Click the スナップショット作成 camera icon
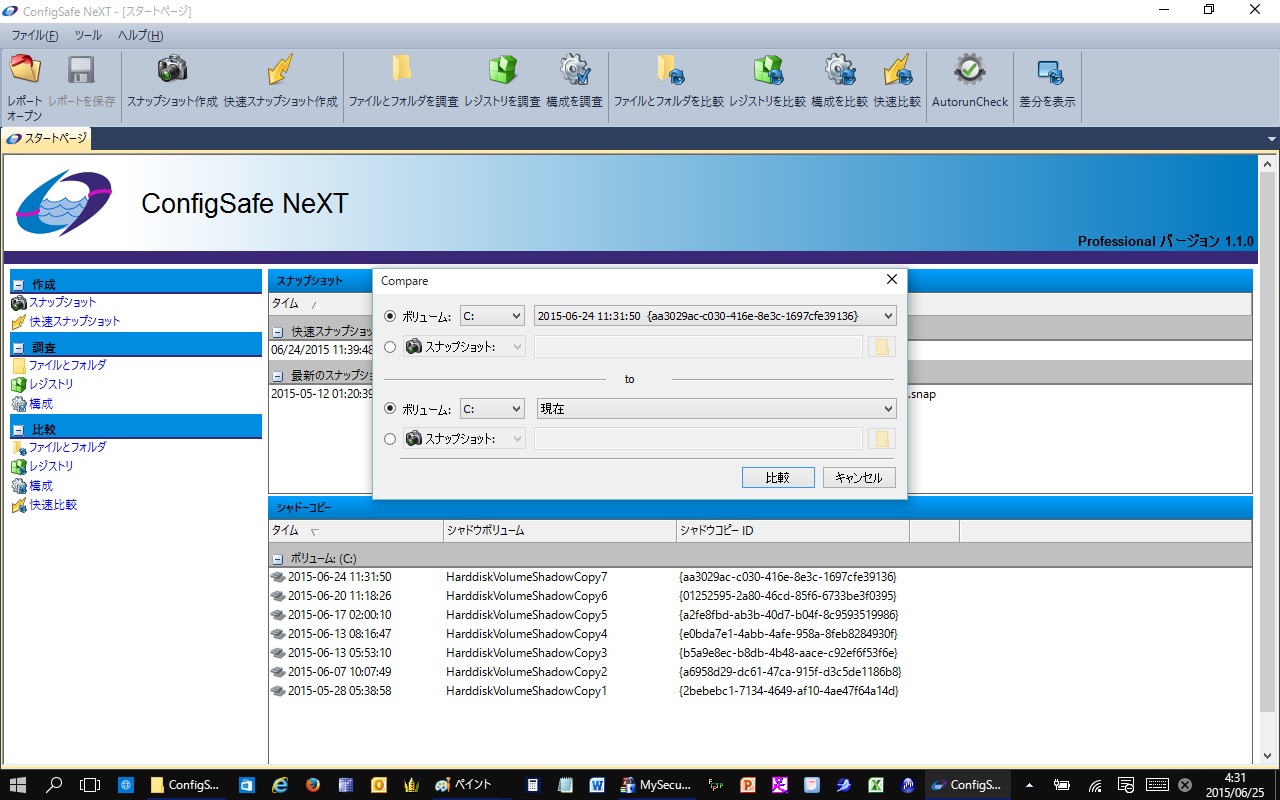 tap(172, 70)
